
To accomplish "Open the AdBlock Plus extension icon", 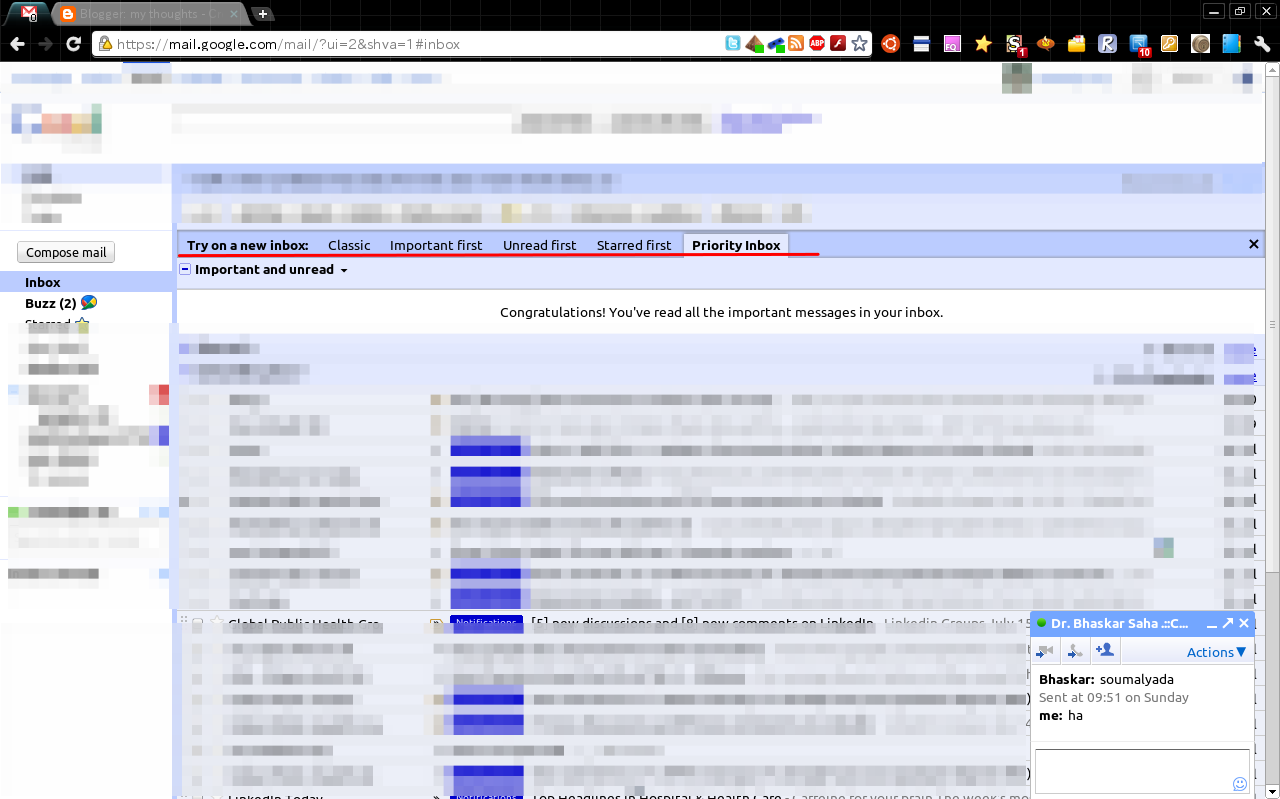I will pos(817,43).
